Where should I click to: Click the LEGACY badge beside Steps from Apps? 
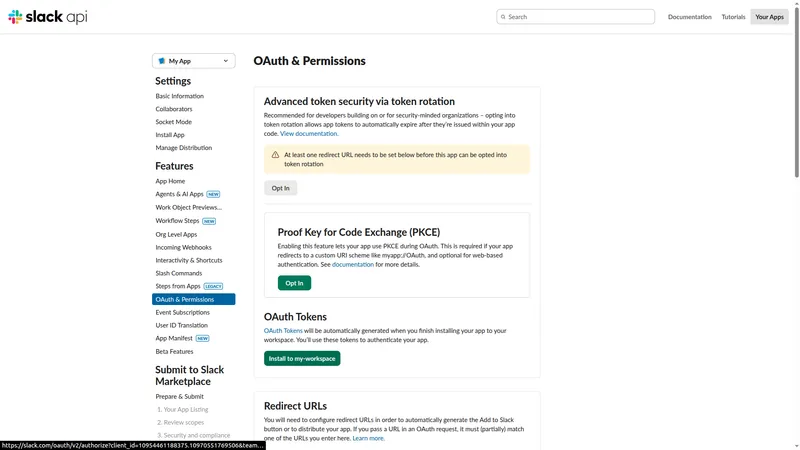[213, 287]
